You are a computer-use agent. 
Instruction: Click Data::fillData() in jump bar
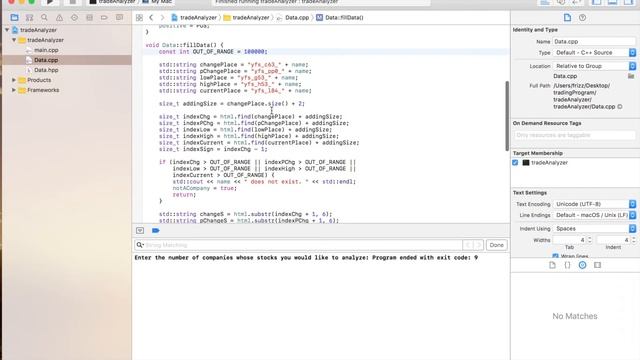[340, 18]
